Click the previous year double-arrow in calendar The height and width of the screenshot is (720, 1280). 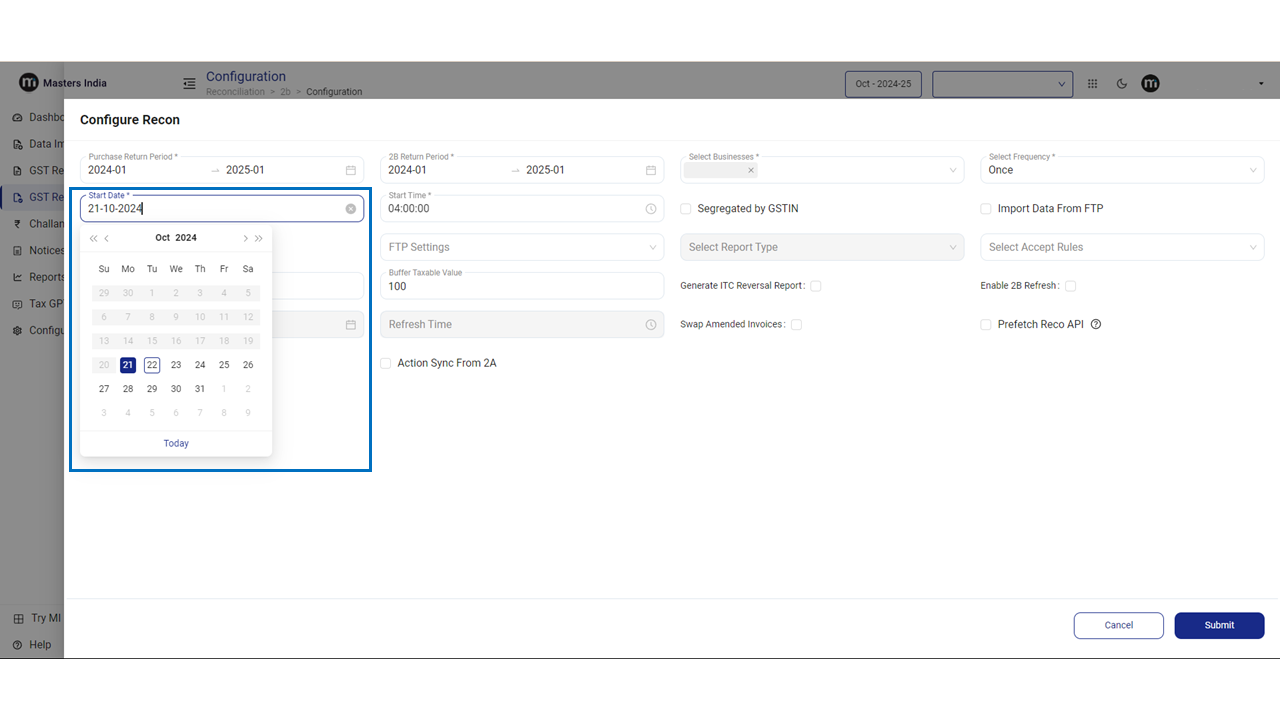94,238
